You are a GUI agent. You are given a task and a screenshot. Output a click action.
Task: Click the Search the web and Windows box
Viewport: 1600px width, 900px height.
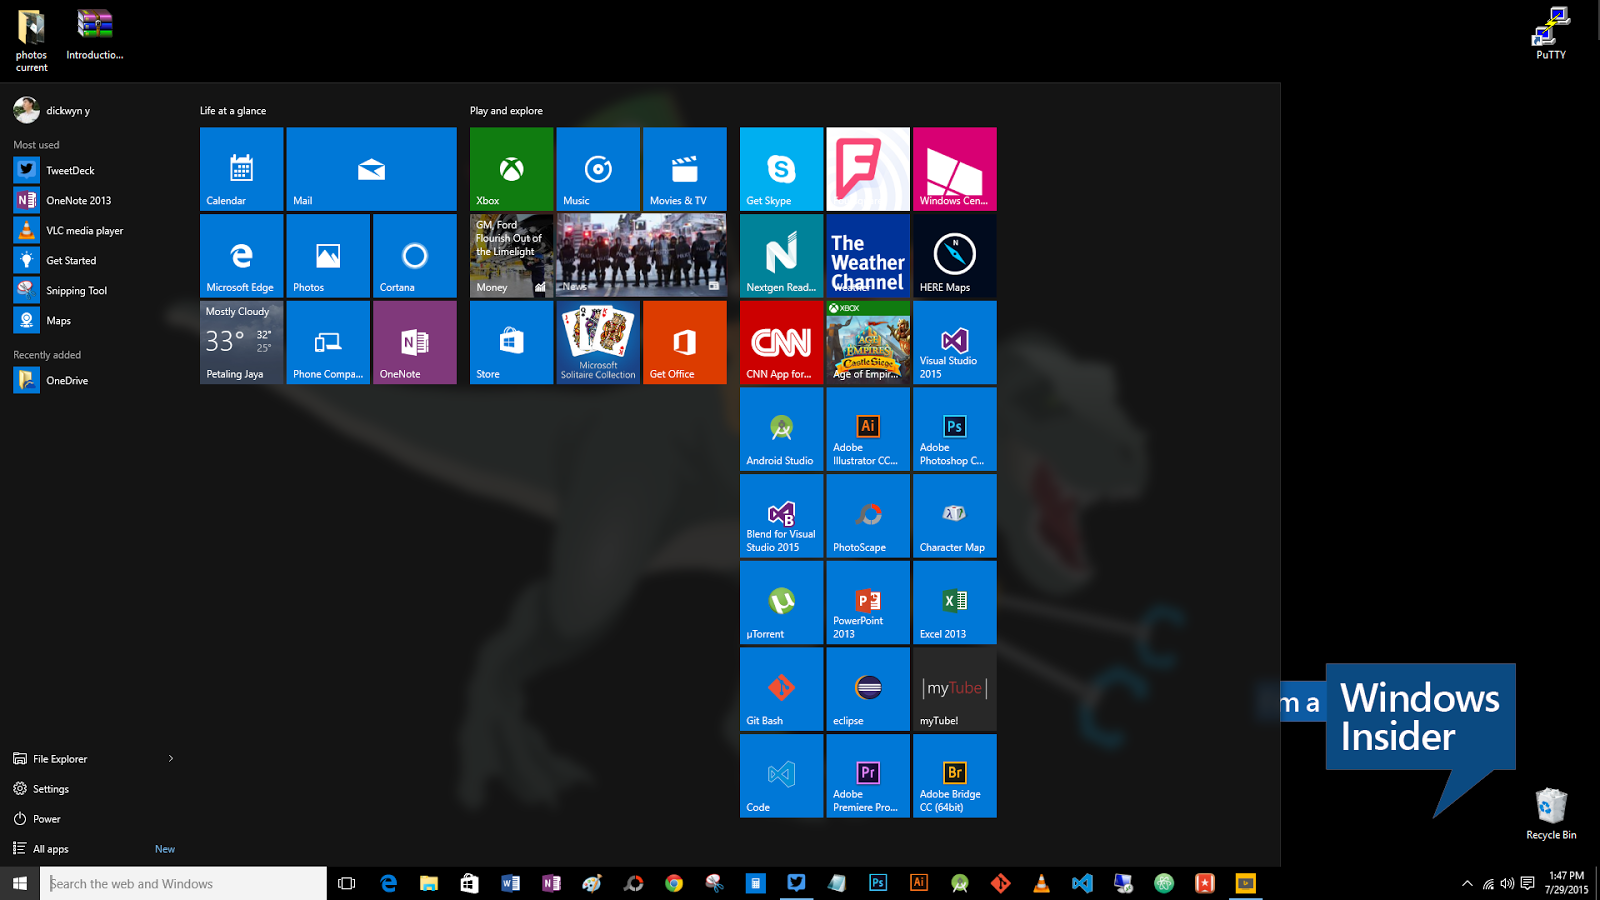pos(183,883)
